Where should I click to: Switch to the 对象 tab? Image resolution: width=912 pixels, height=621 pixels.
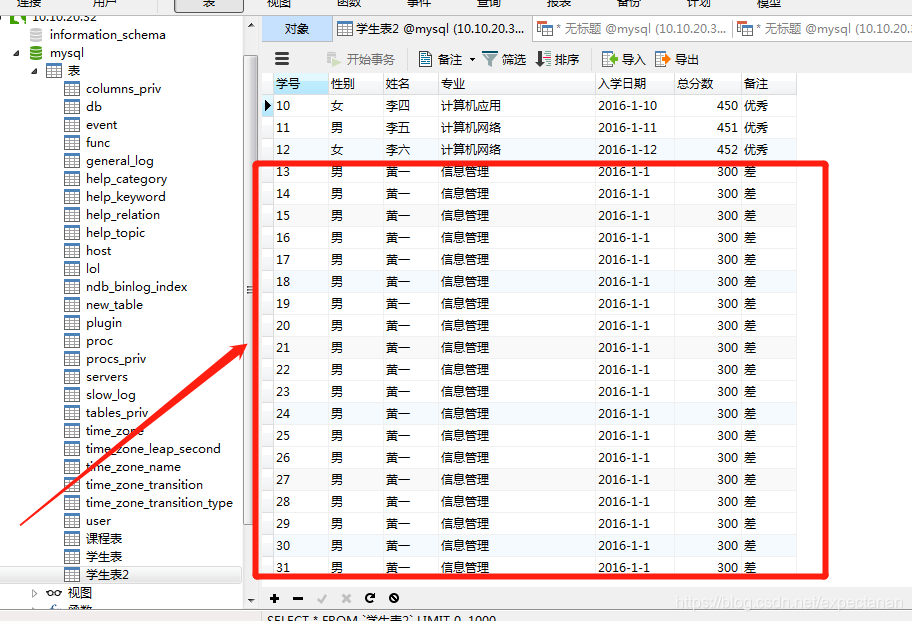coord(297,29)
